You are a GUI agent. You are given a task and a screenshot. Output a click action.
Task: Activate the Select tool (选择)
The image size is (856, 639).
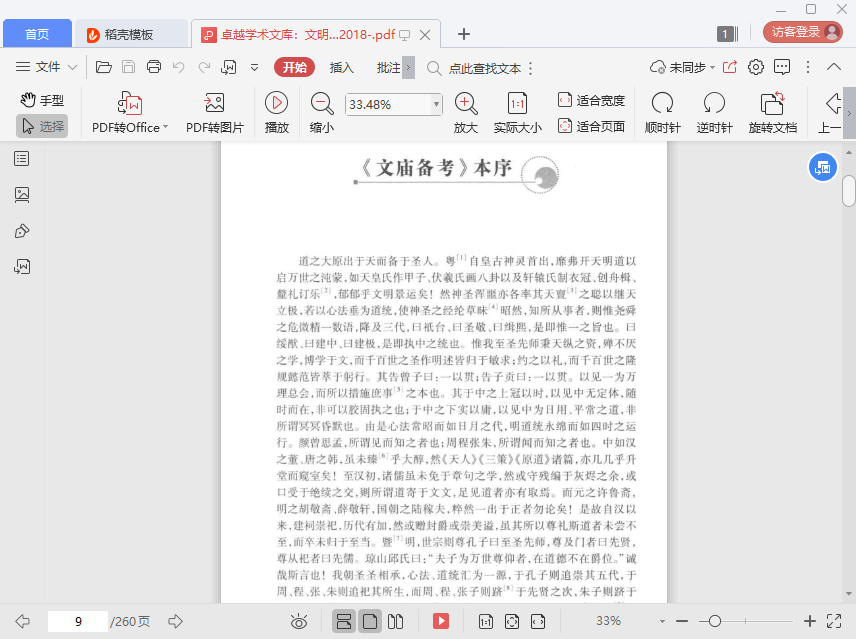point(42,126)
